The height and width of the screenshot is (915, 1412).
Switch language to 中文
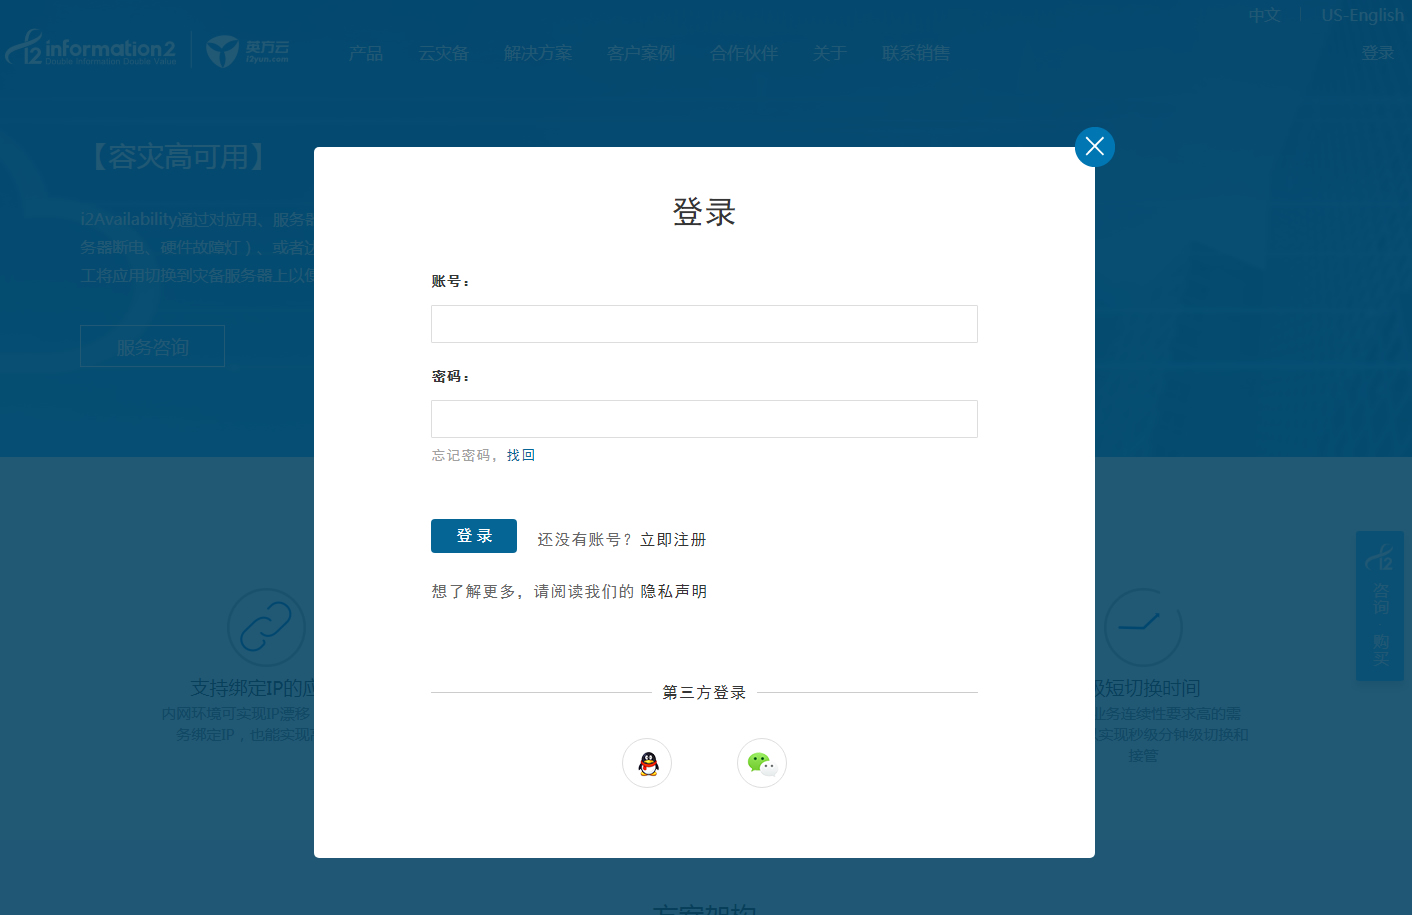(x=1264, y=15)
